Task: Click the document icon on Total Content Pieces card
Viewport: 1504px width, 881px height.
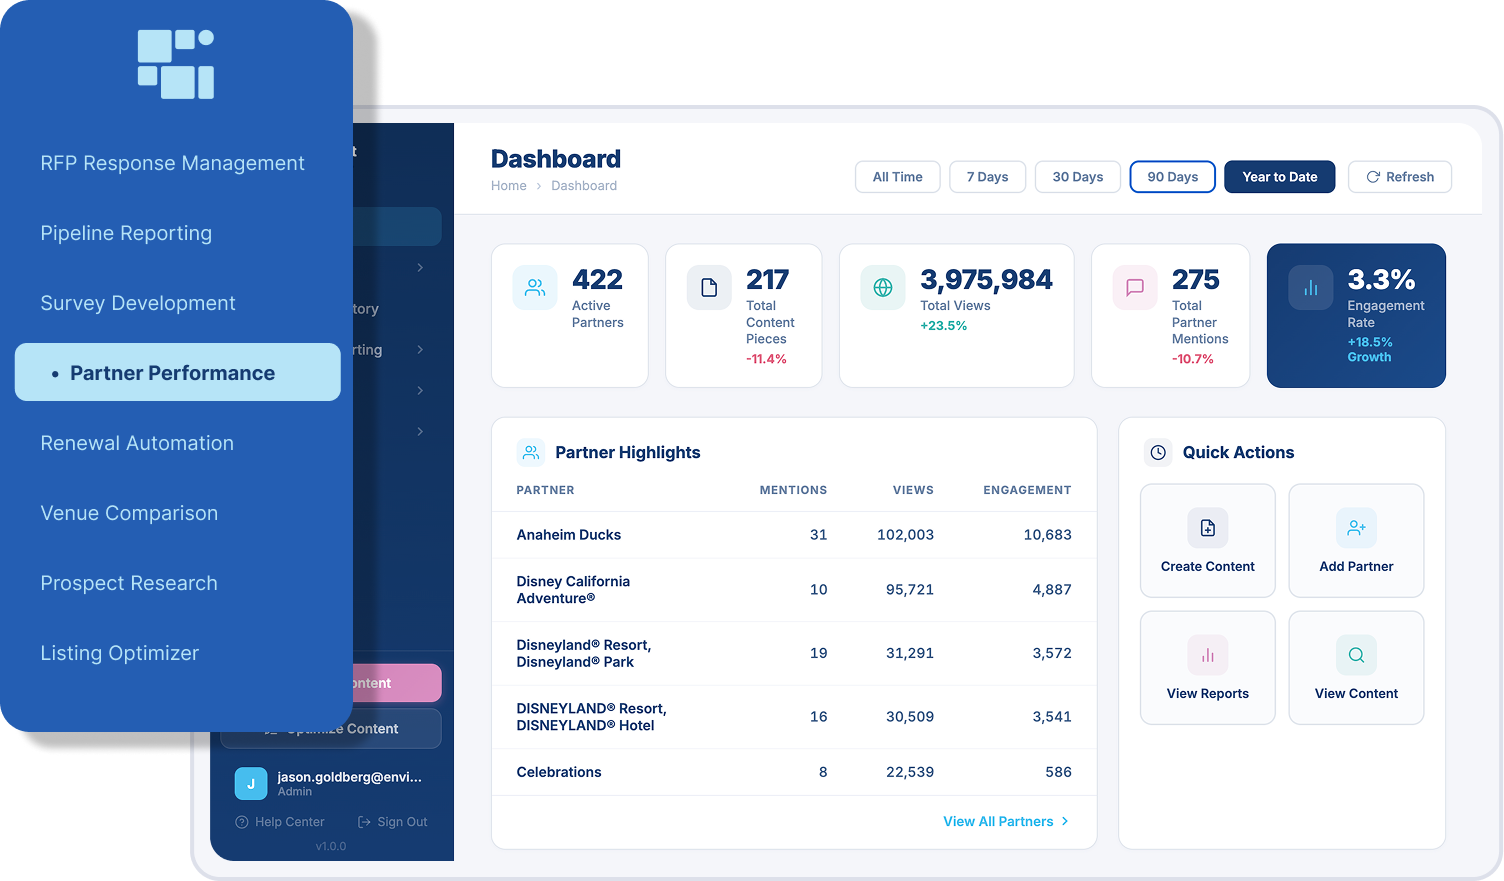Action: (709, 287)
